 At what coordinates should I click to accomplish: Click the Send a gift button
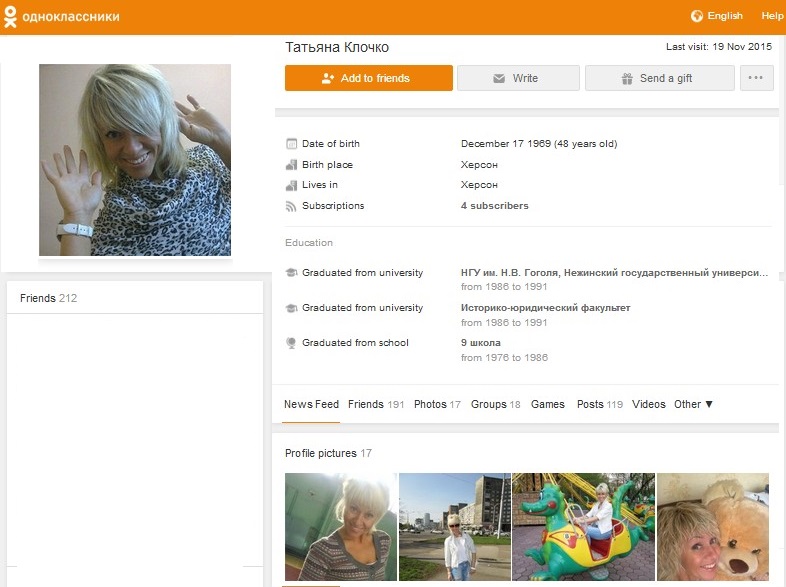tap(659, 78)
